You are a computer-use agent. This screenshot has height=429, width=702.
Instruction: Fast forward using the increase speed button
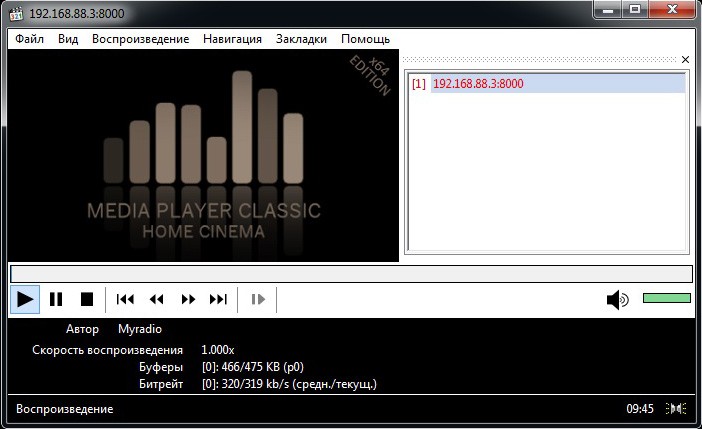click(x=187, y=299)
